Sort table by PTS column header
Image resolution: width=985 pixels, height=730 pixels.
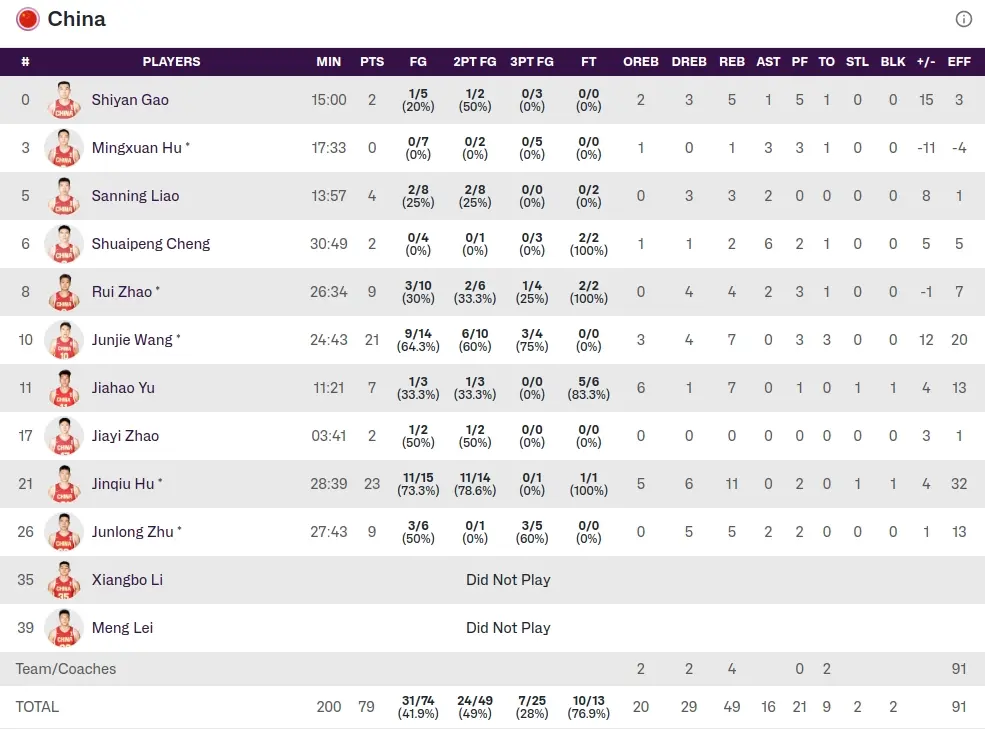pos(372,62)
